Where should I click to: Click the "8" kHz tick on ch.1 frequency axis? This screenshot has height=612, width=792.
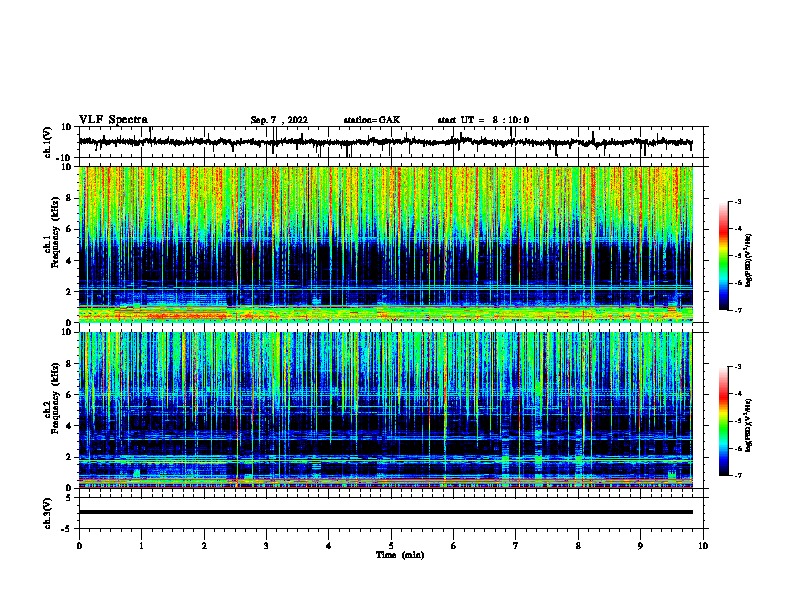point(69,198)
